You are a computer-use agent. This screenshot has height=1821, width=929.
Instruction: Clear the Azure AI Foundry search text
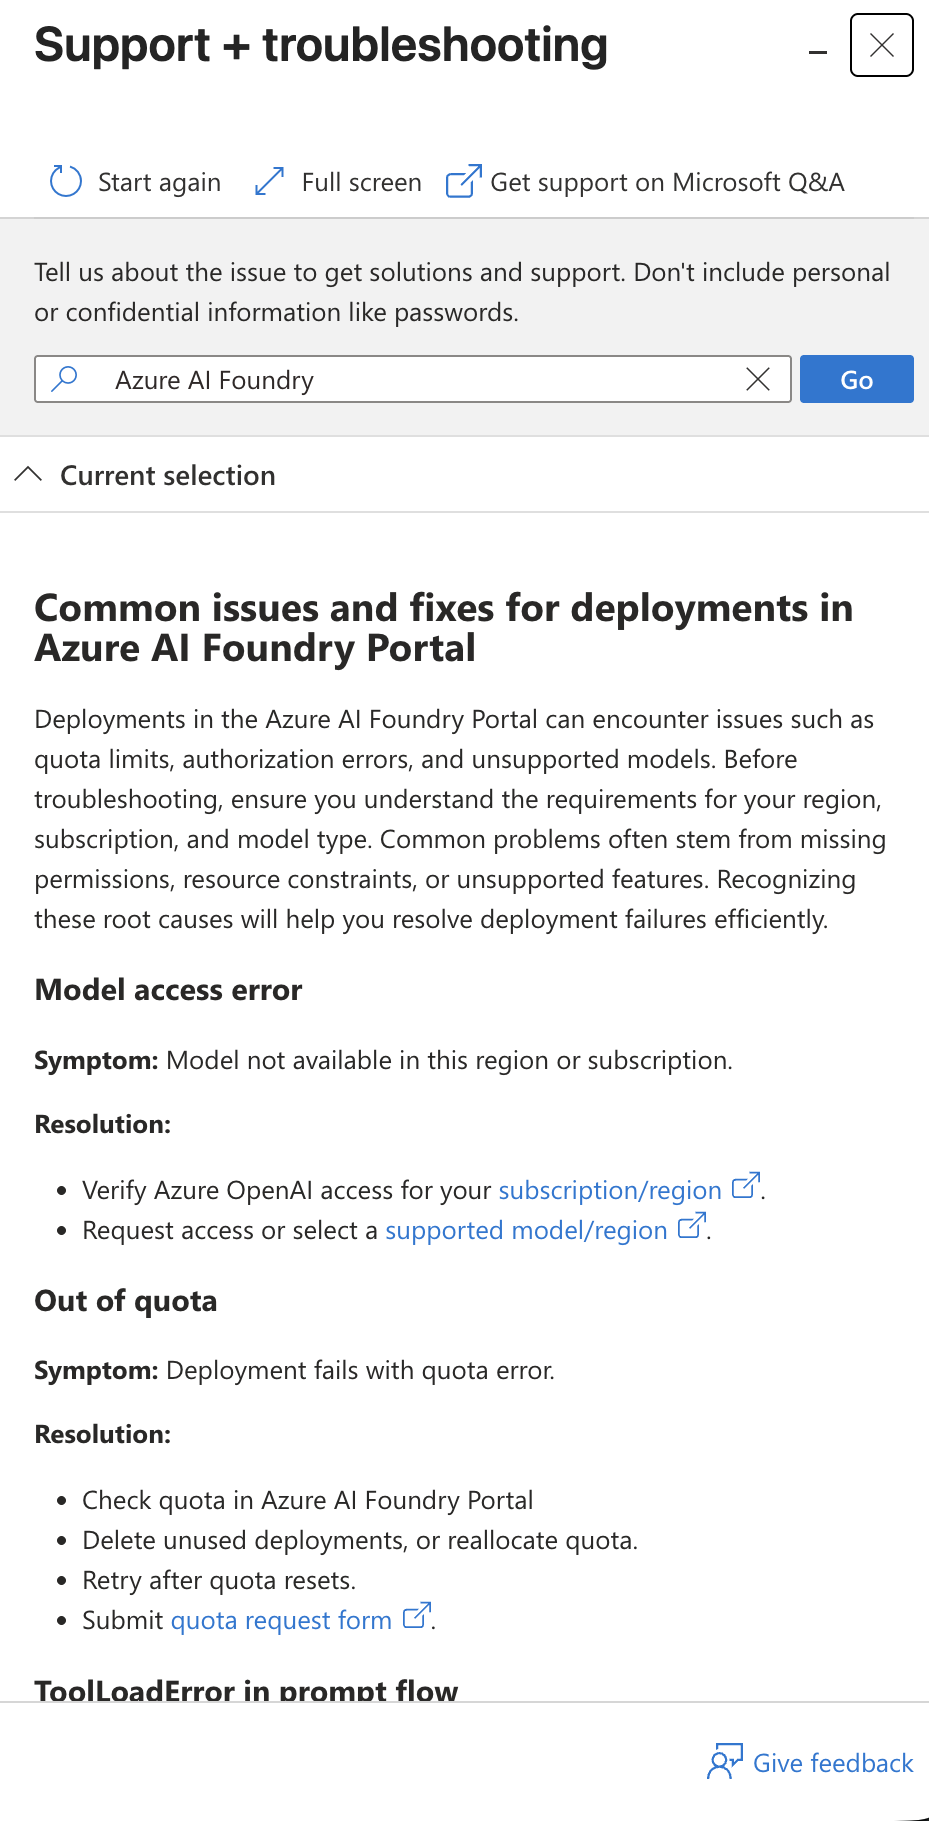758,379
